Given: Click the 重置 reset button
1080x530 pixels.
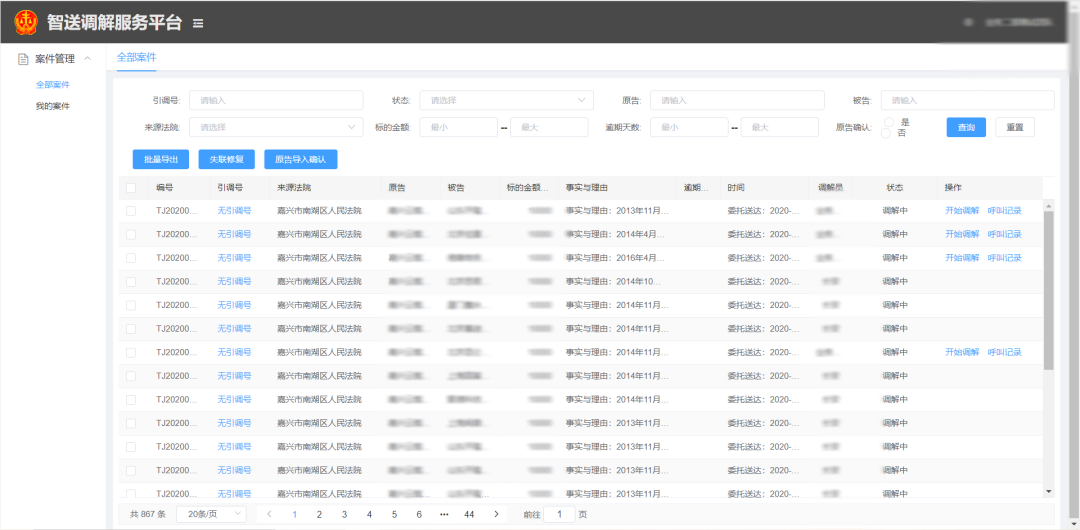Looking at the screenshot, I should (1015, 128).
